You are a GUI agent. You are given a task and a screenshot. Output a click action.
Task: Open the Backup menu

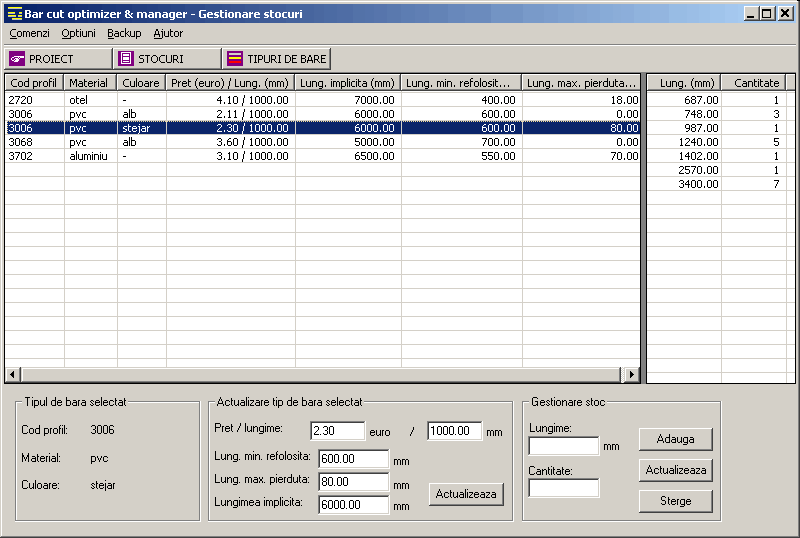[x=124, y=33]
